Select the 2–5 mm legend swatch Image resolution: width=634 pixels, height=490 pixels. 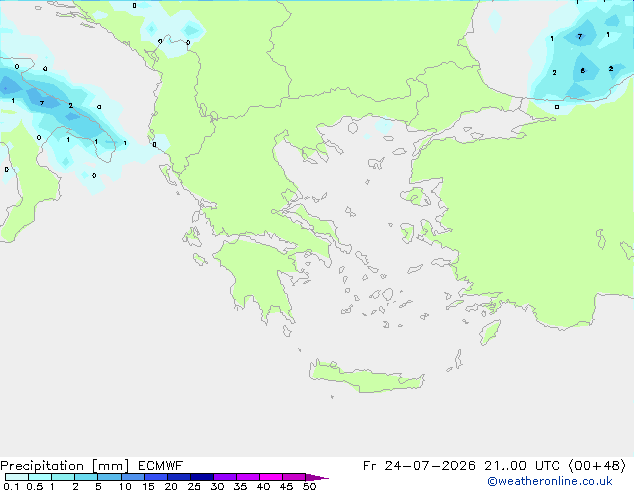click(86, 477)
